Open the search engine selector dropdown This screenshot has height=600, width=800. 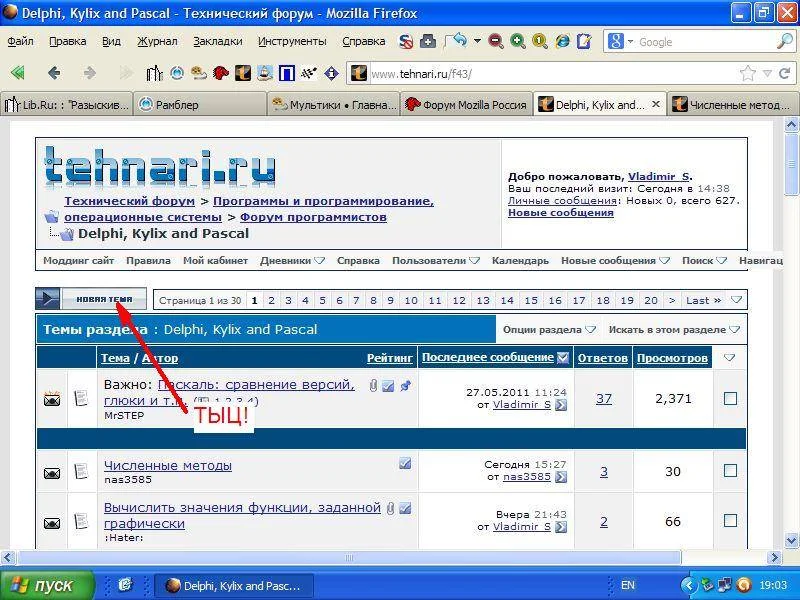point(630,42)
